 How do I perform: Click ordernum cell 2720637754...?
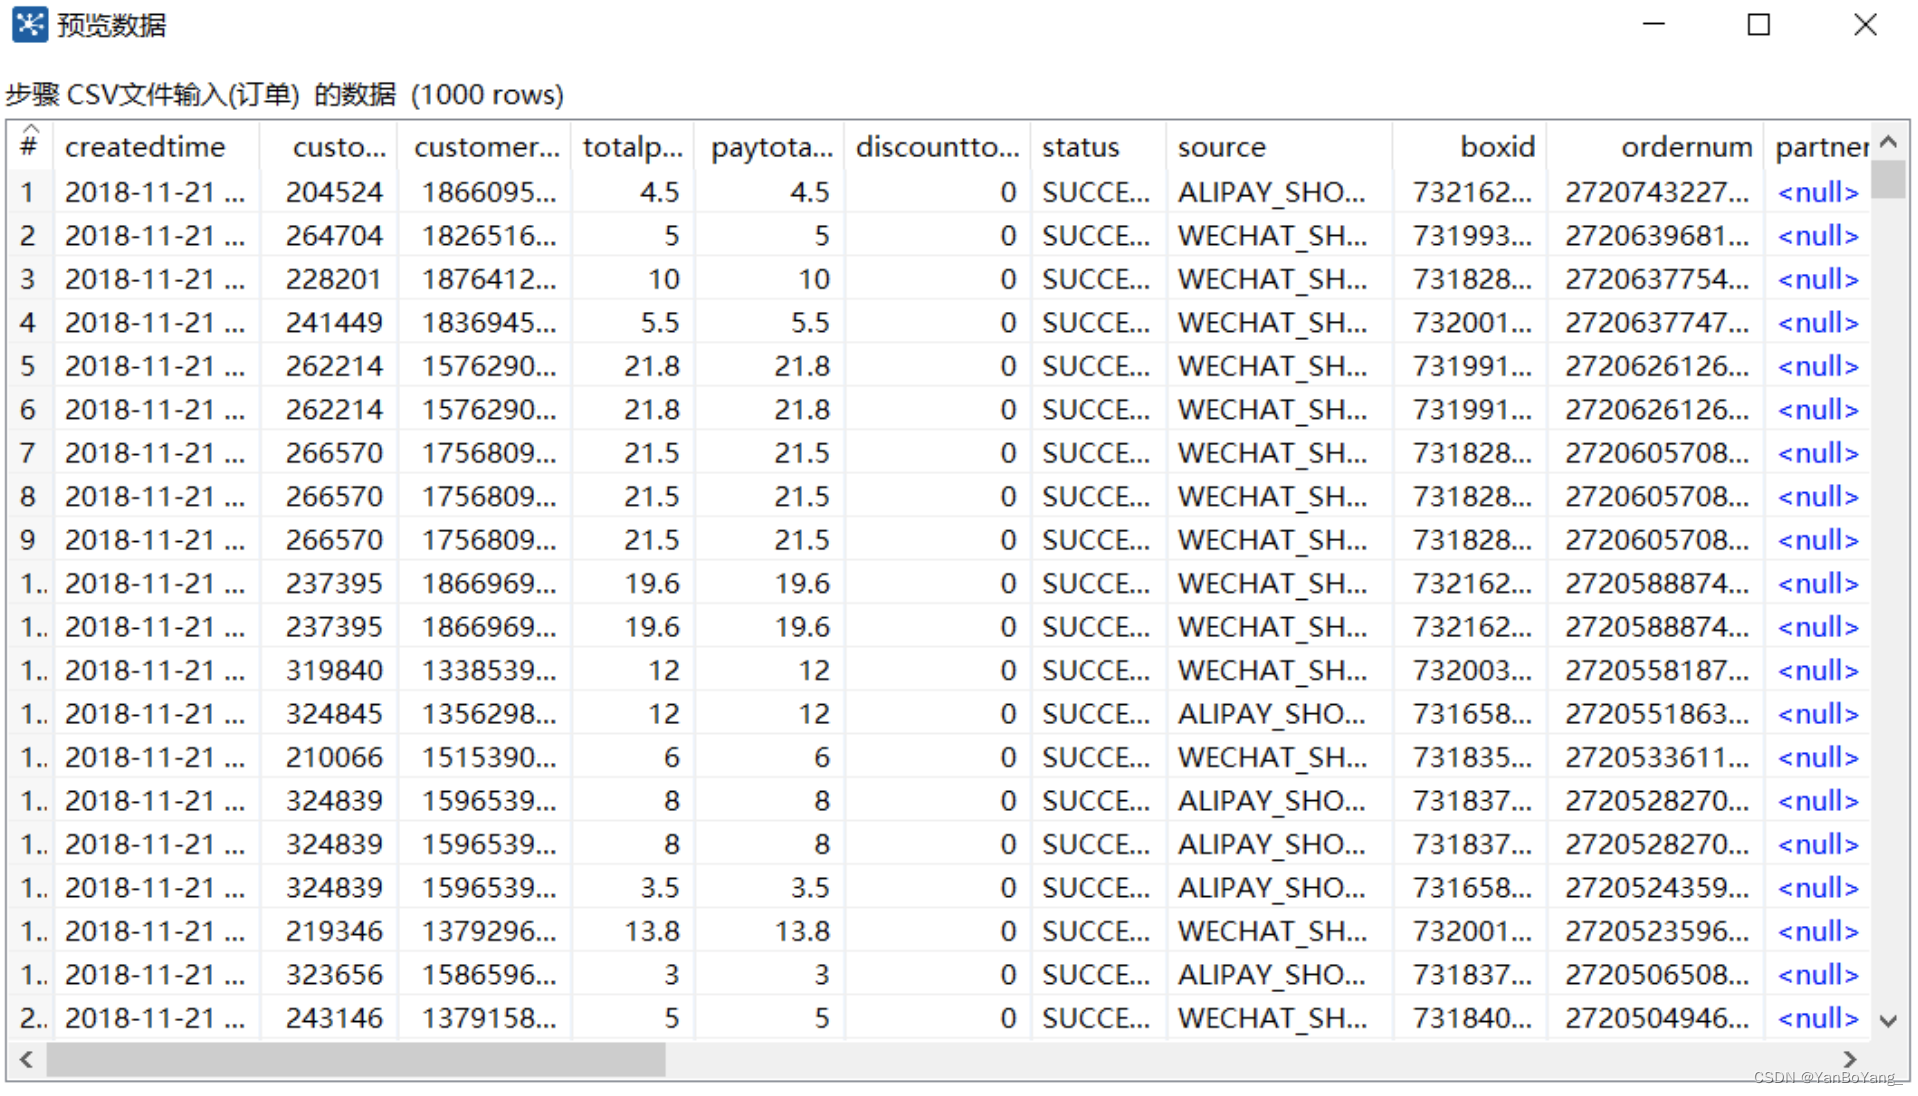pyautogui.click(x=1658, y=279)
